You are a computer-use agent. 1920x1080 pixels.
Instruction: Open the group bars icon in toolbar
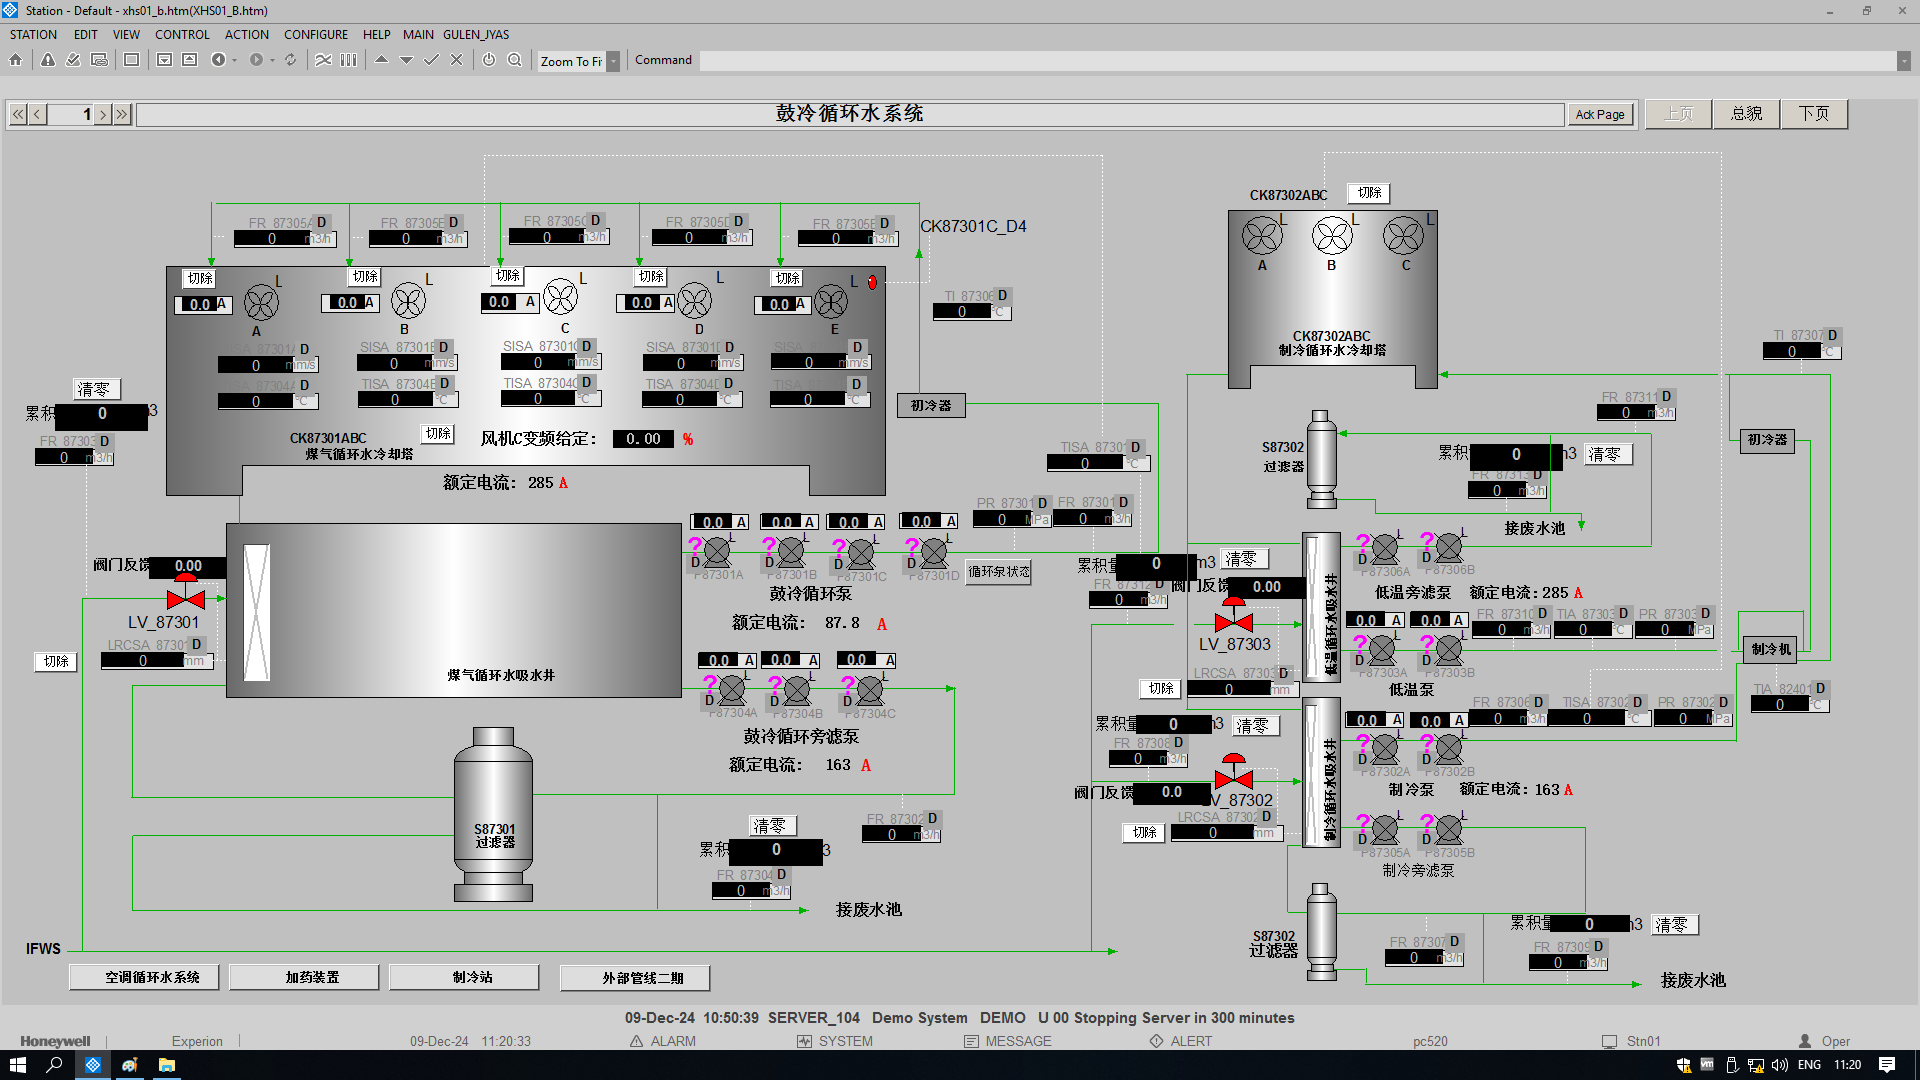(x=348, y=60)
